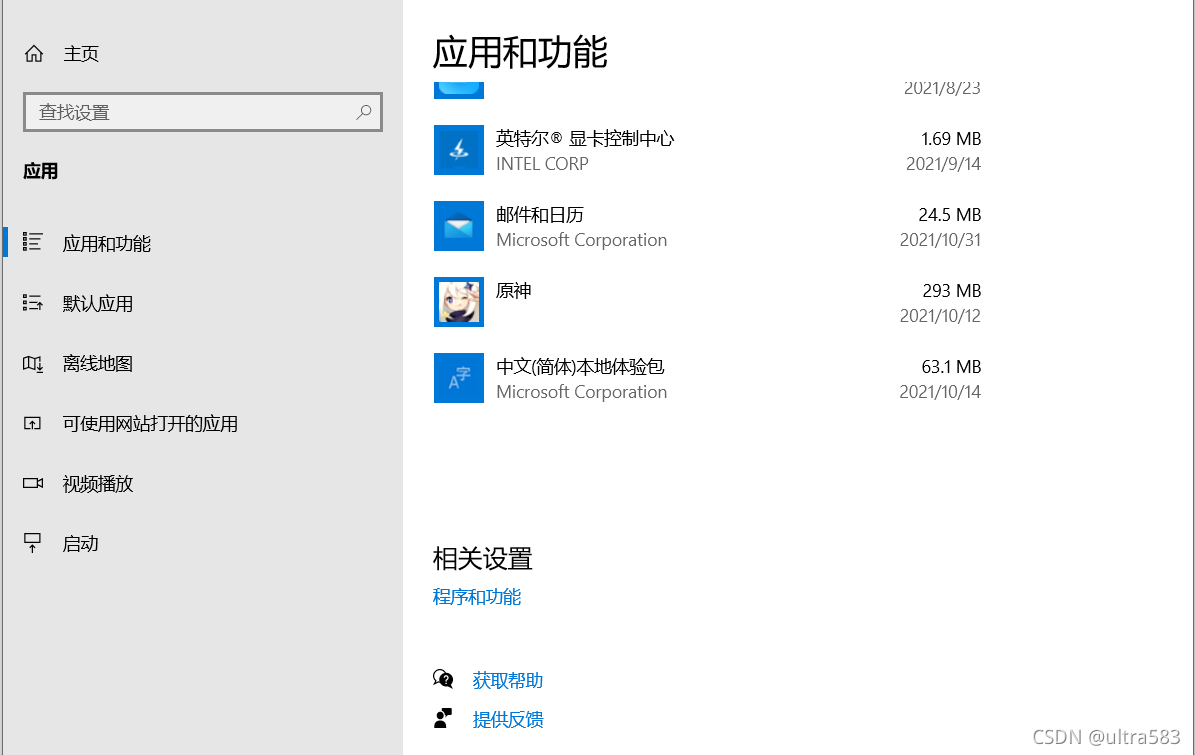The image size is (1195, 755).
Task: Click the magnifier icon in the search box
Action: click(364, 112)
